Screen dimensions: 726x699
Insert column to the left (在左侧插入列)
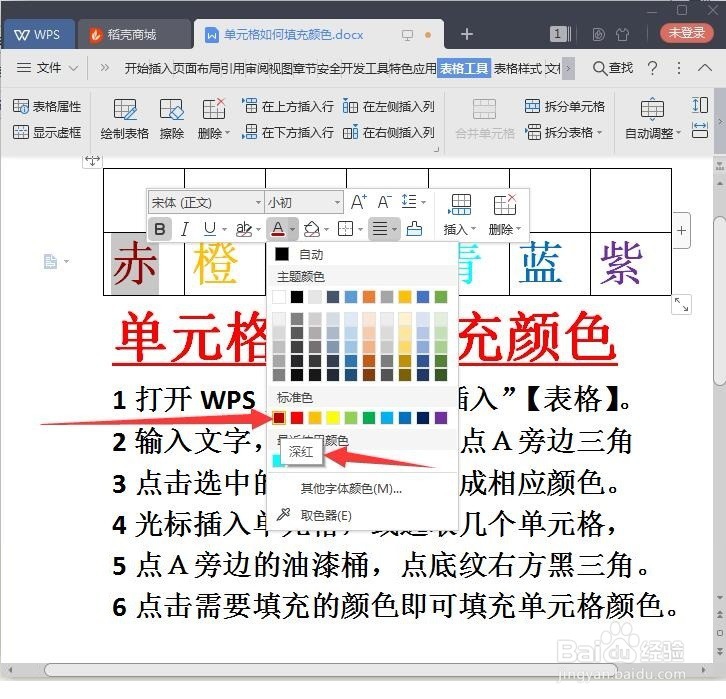tap(388, 106)
